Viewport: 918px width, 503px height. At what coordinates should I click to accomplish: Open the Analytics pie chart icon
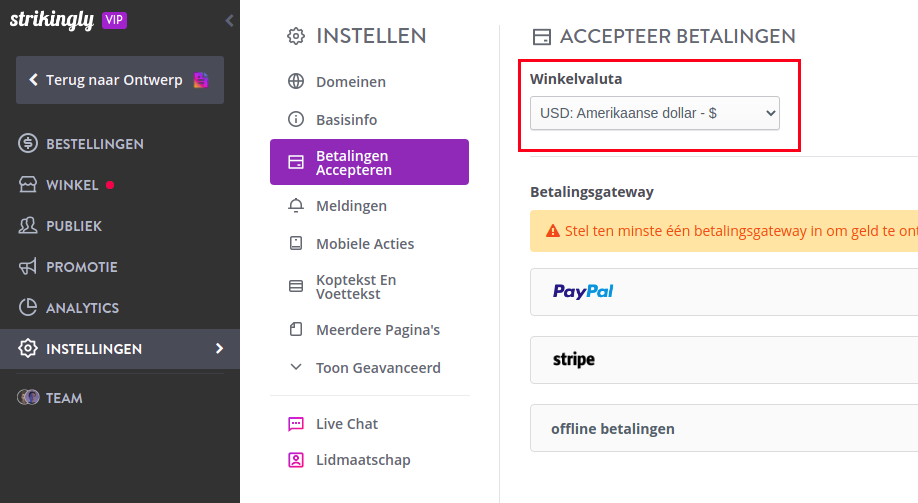pyautogui.click(x=28, y=307)
